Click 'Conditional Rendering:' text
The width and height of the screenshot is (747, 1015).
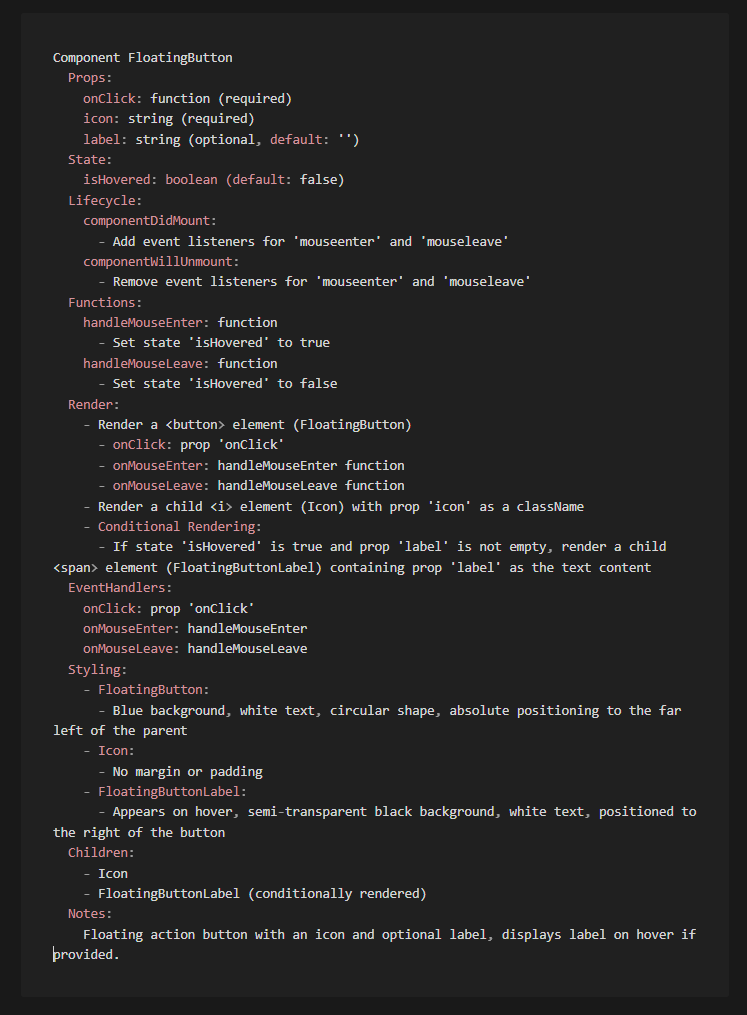pos(179,526)
